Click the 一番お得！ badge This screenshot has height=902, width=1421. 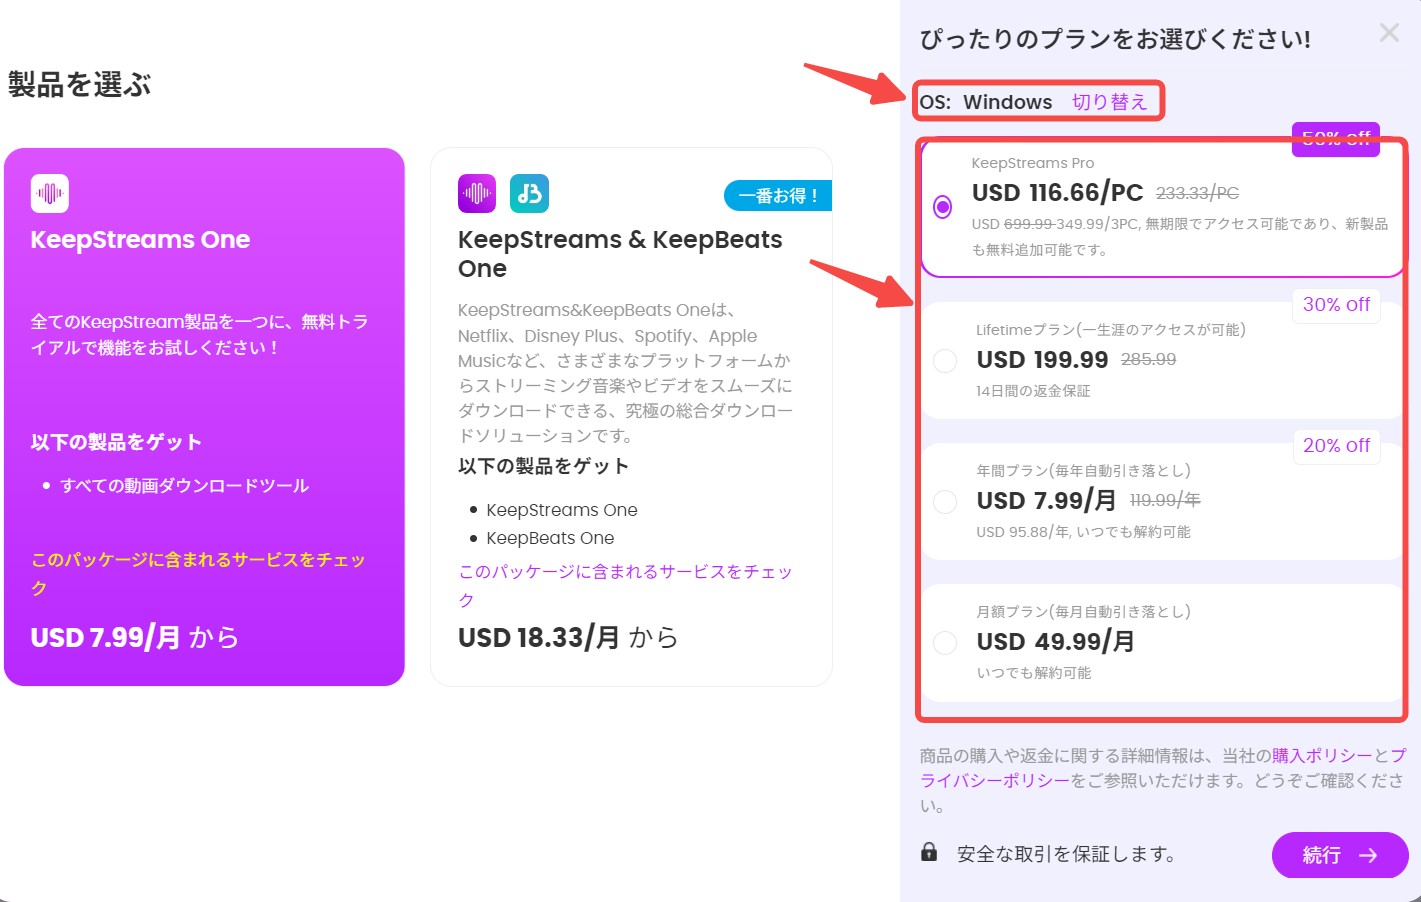pyautogui.click(x=778, y=196)
